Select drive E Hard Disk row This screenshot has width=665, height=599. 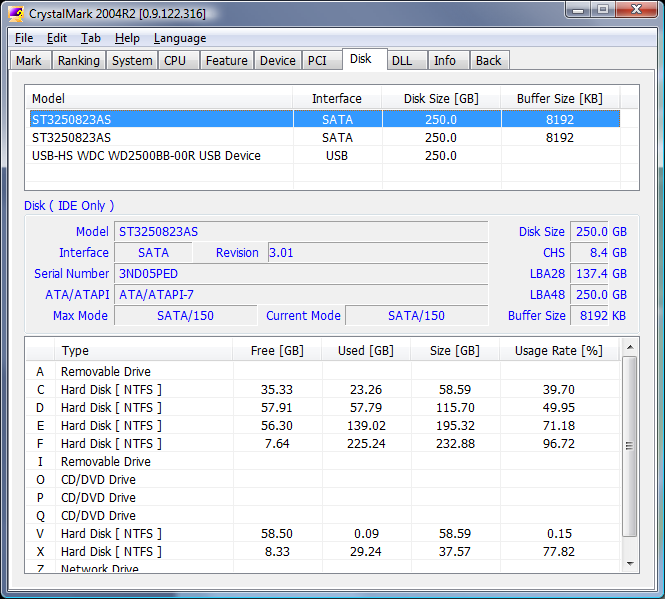point(323,425)
